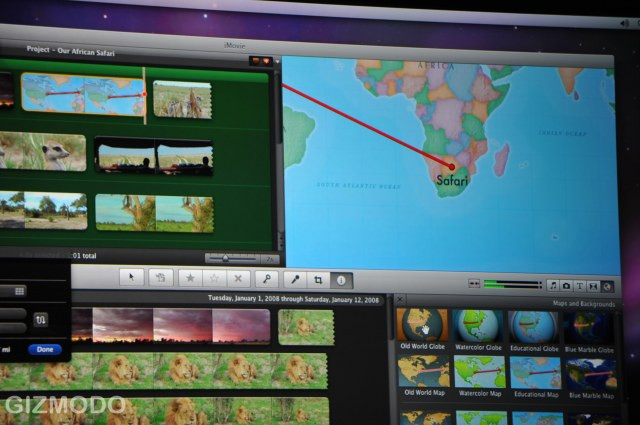Mark selection as favorite with black star
Screen dimensions: 640x425
[190, 278]
